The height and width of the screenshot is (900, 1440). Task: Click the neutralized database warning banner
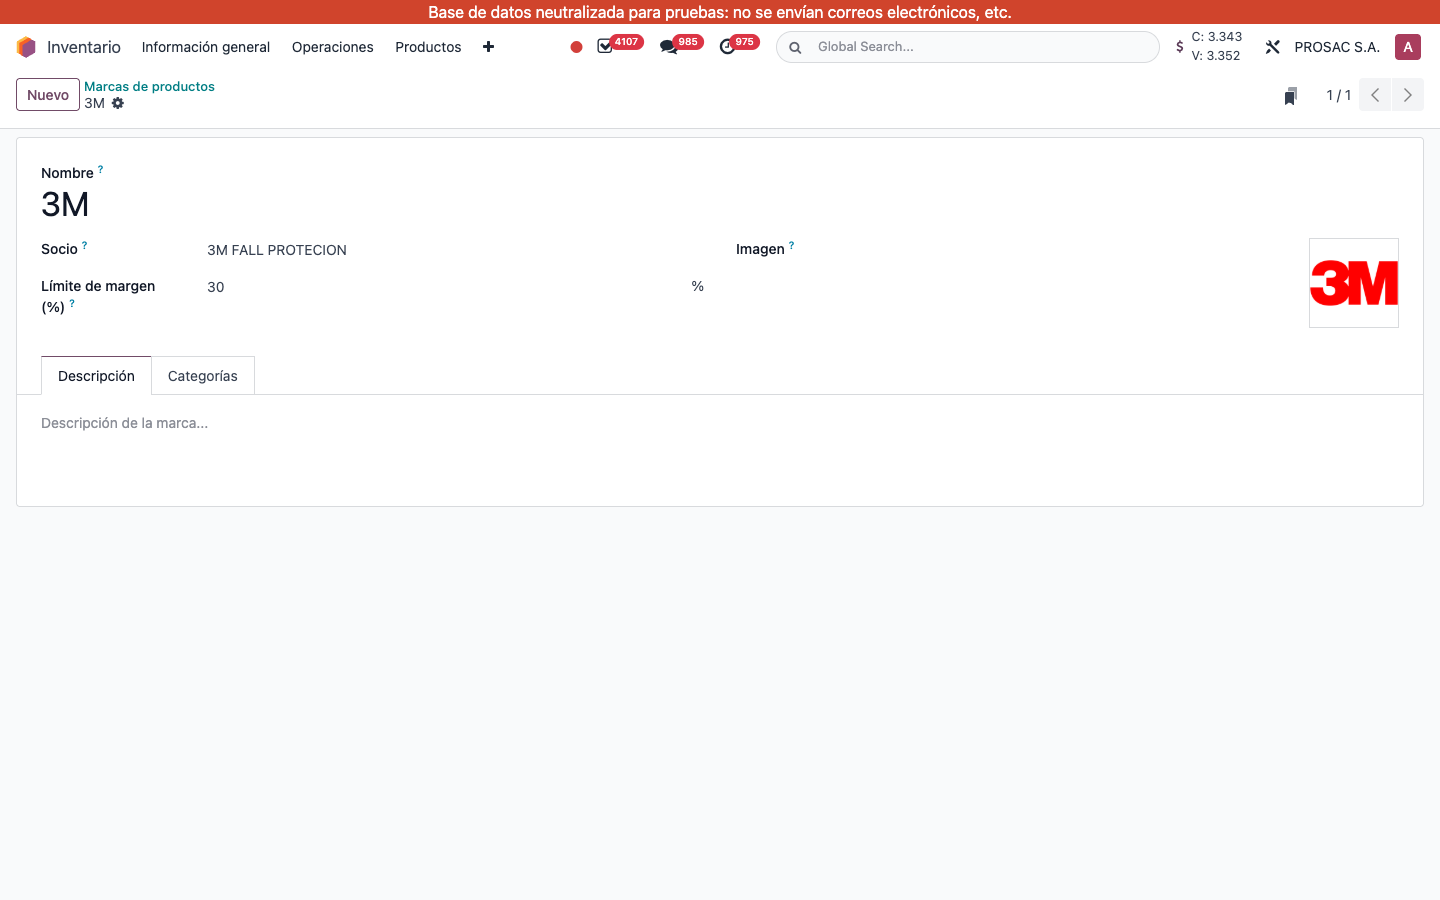pos(720,12)
